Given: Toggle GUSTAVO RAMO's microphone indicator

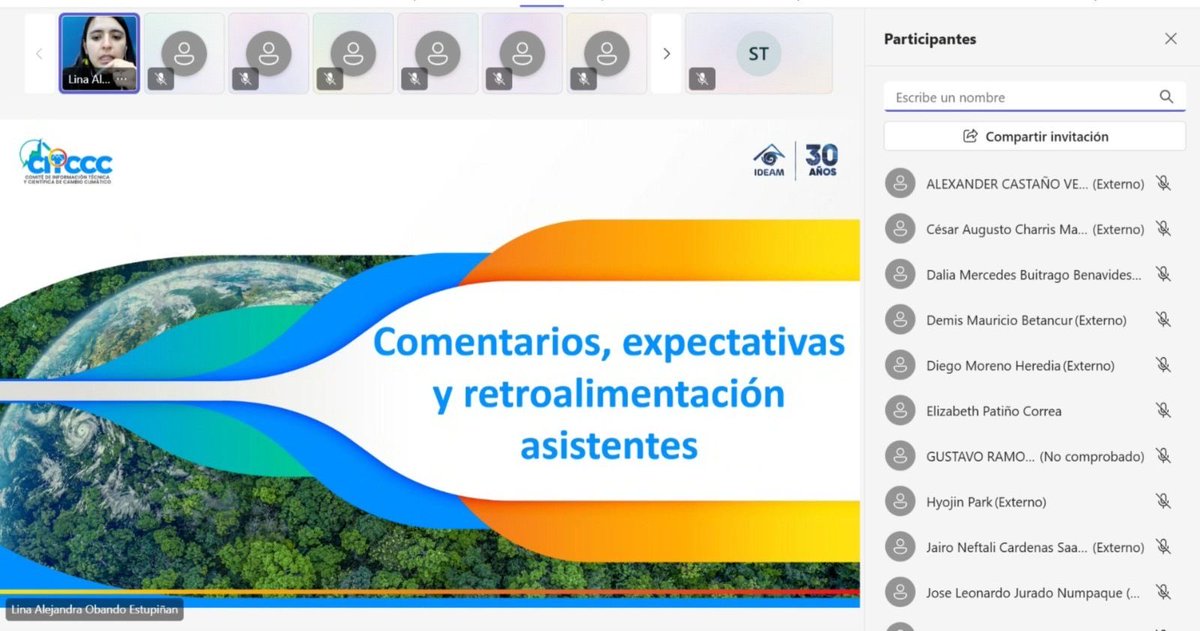Looking at the screenshot, I should [x=1163, y=456].
